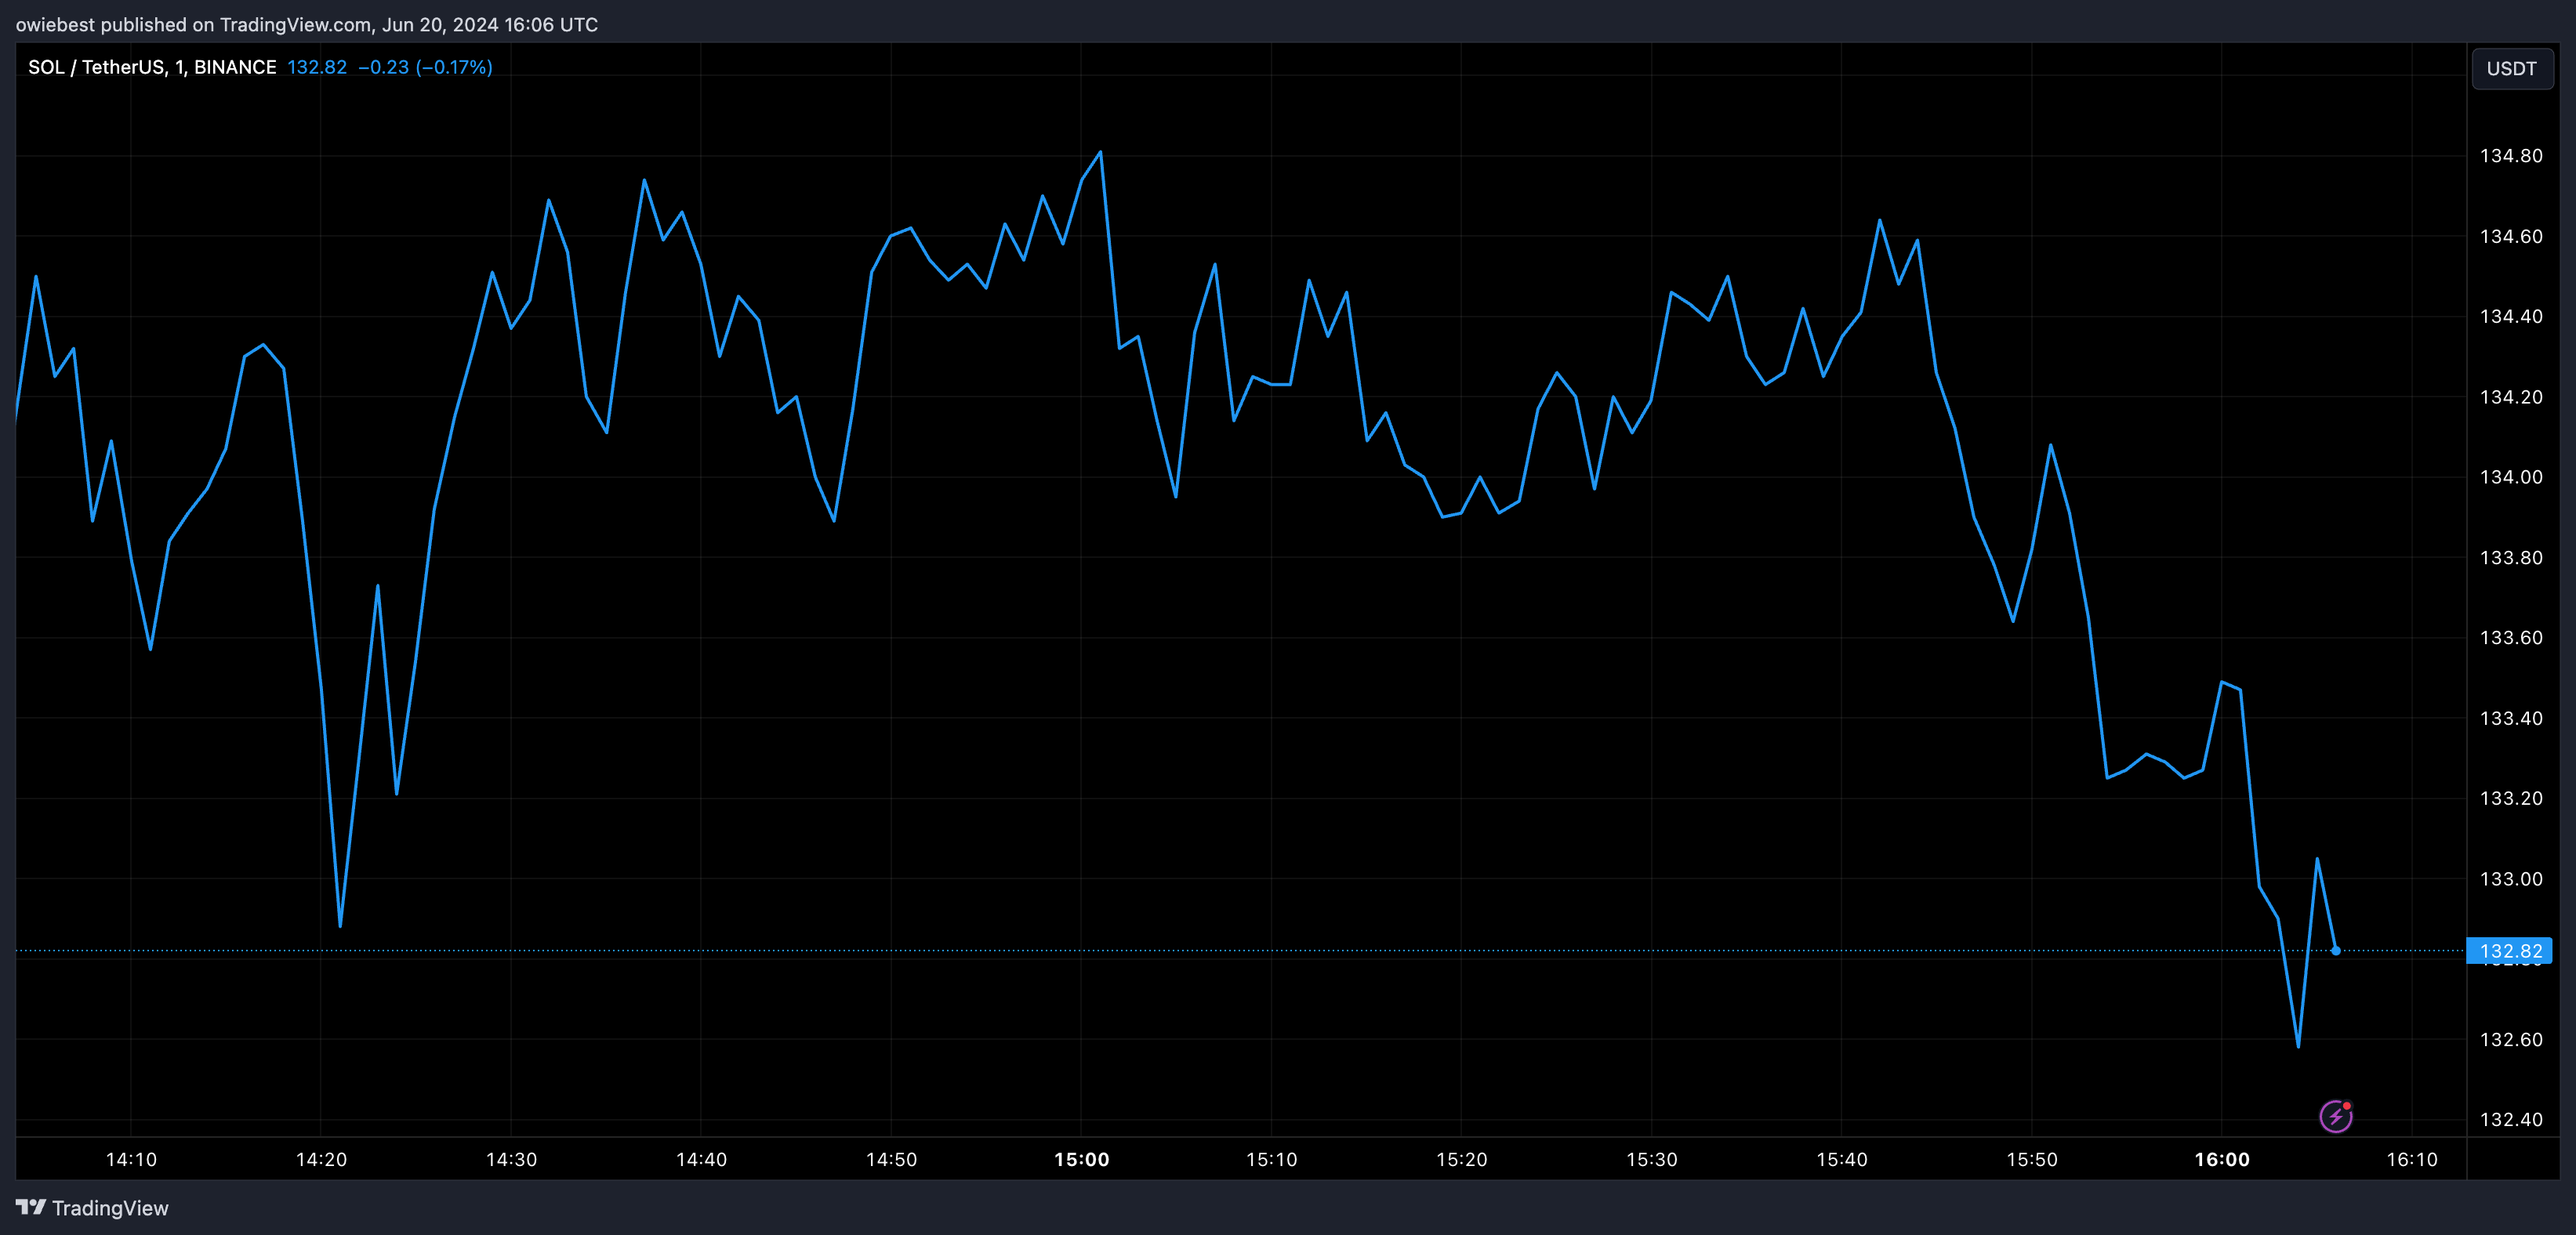This screenshot has height=1235, width=2576.
Task: Click the published on TradingView.com header text
Action: [306, 24]
